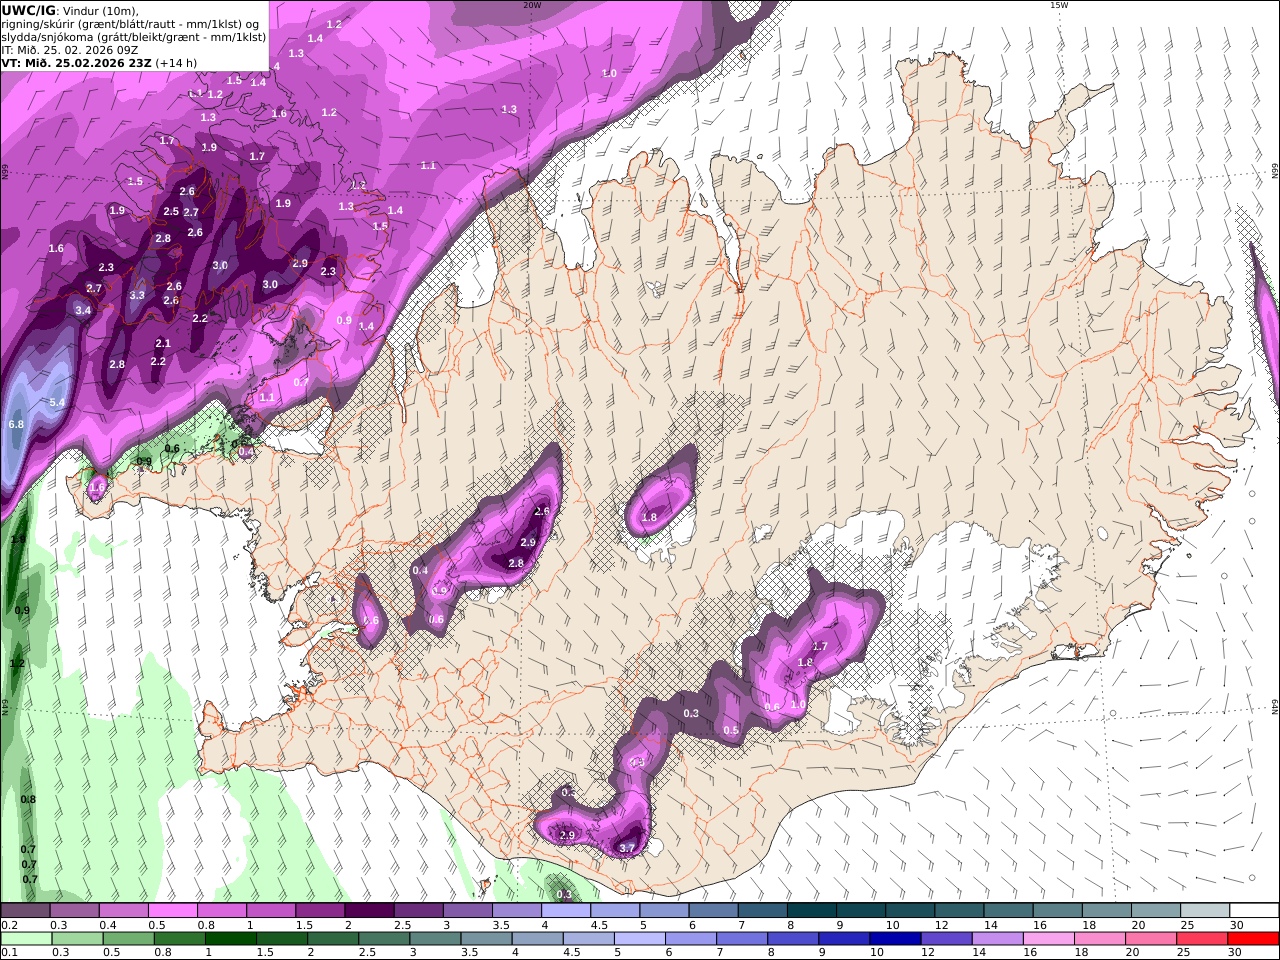1280x960 pixels.
Task: Click the 5.4 snowfall value on the map
Action: [x=57, y=402]
